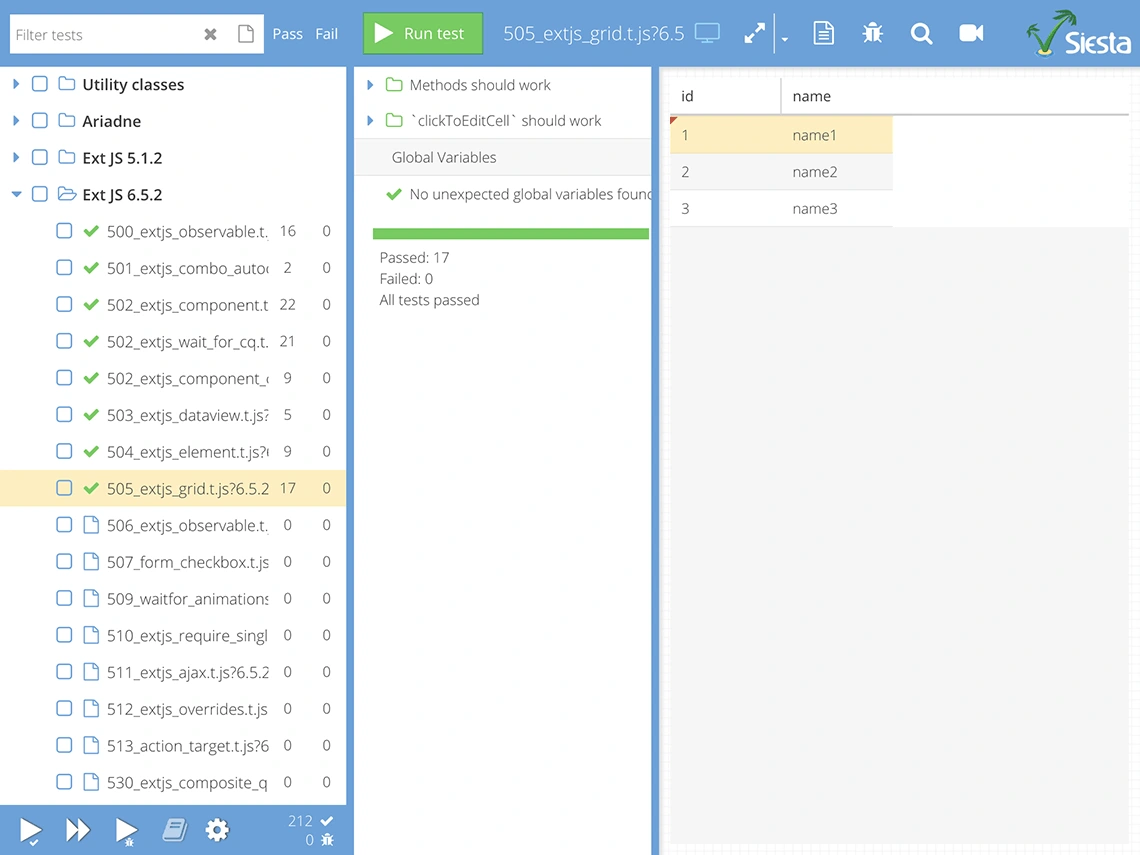Screen dimensions: 1140x855
Task: Select the 513_action_target test
Action: click(x=173, y=745)
